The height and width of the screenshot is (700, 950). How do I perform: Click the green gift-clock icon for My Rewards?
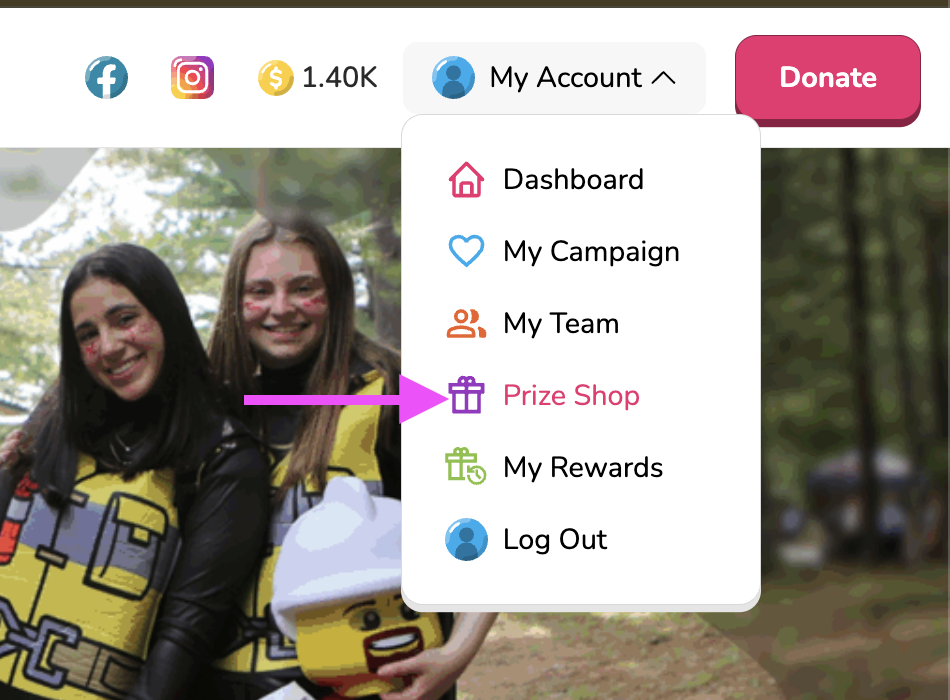[x=465, y=466]
